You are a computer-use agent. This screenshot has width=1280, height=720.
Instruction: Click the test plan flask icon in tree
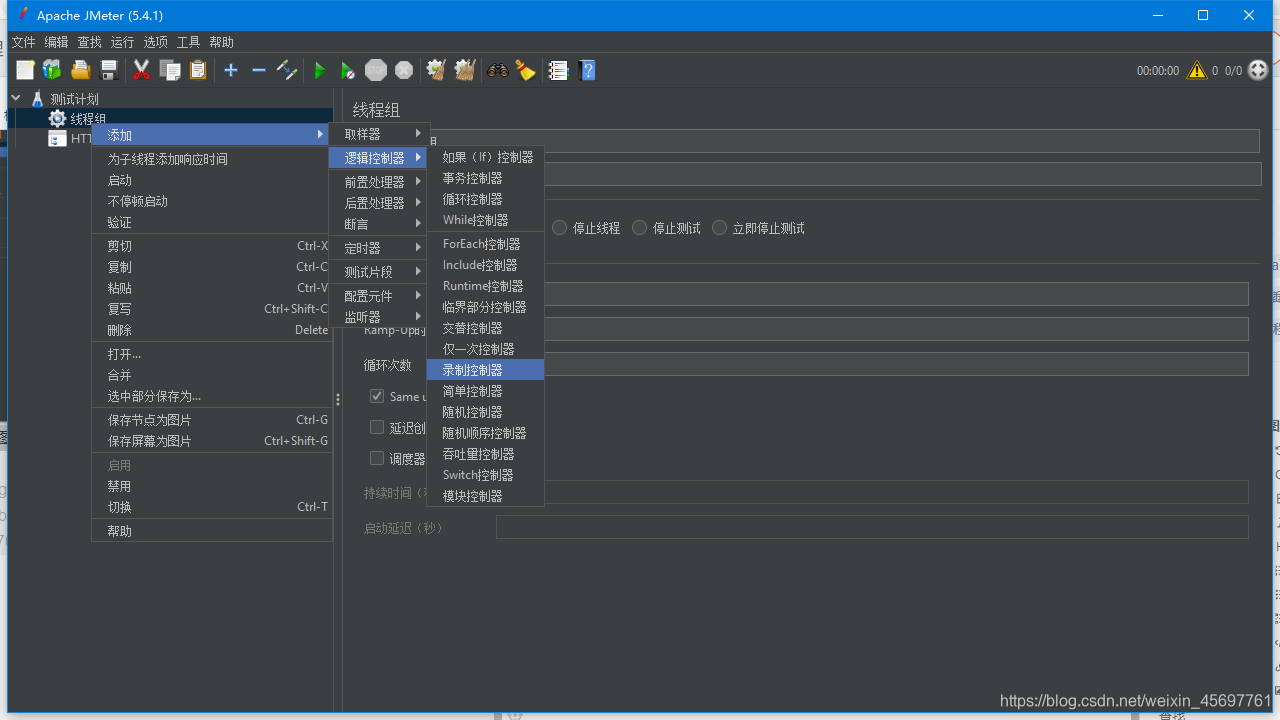coord(37,99)
